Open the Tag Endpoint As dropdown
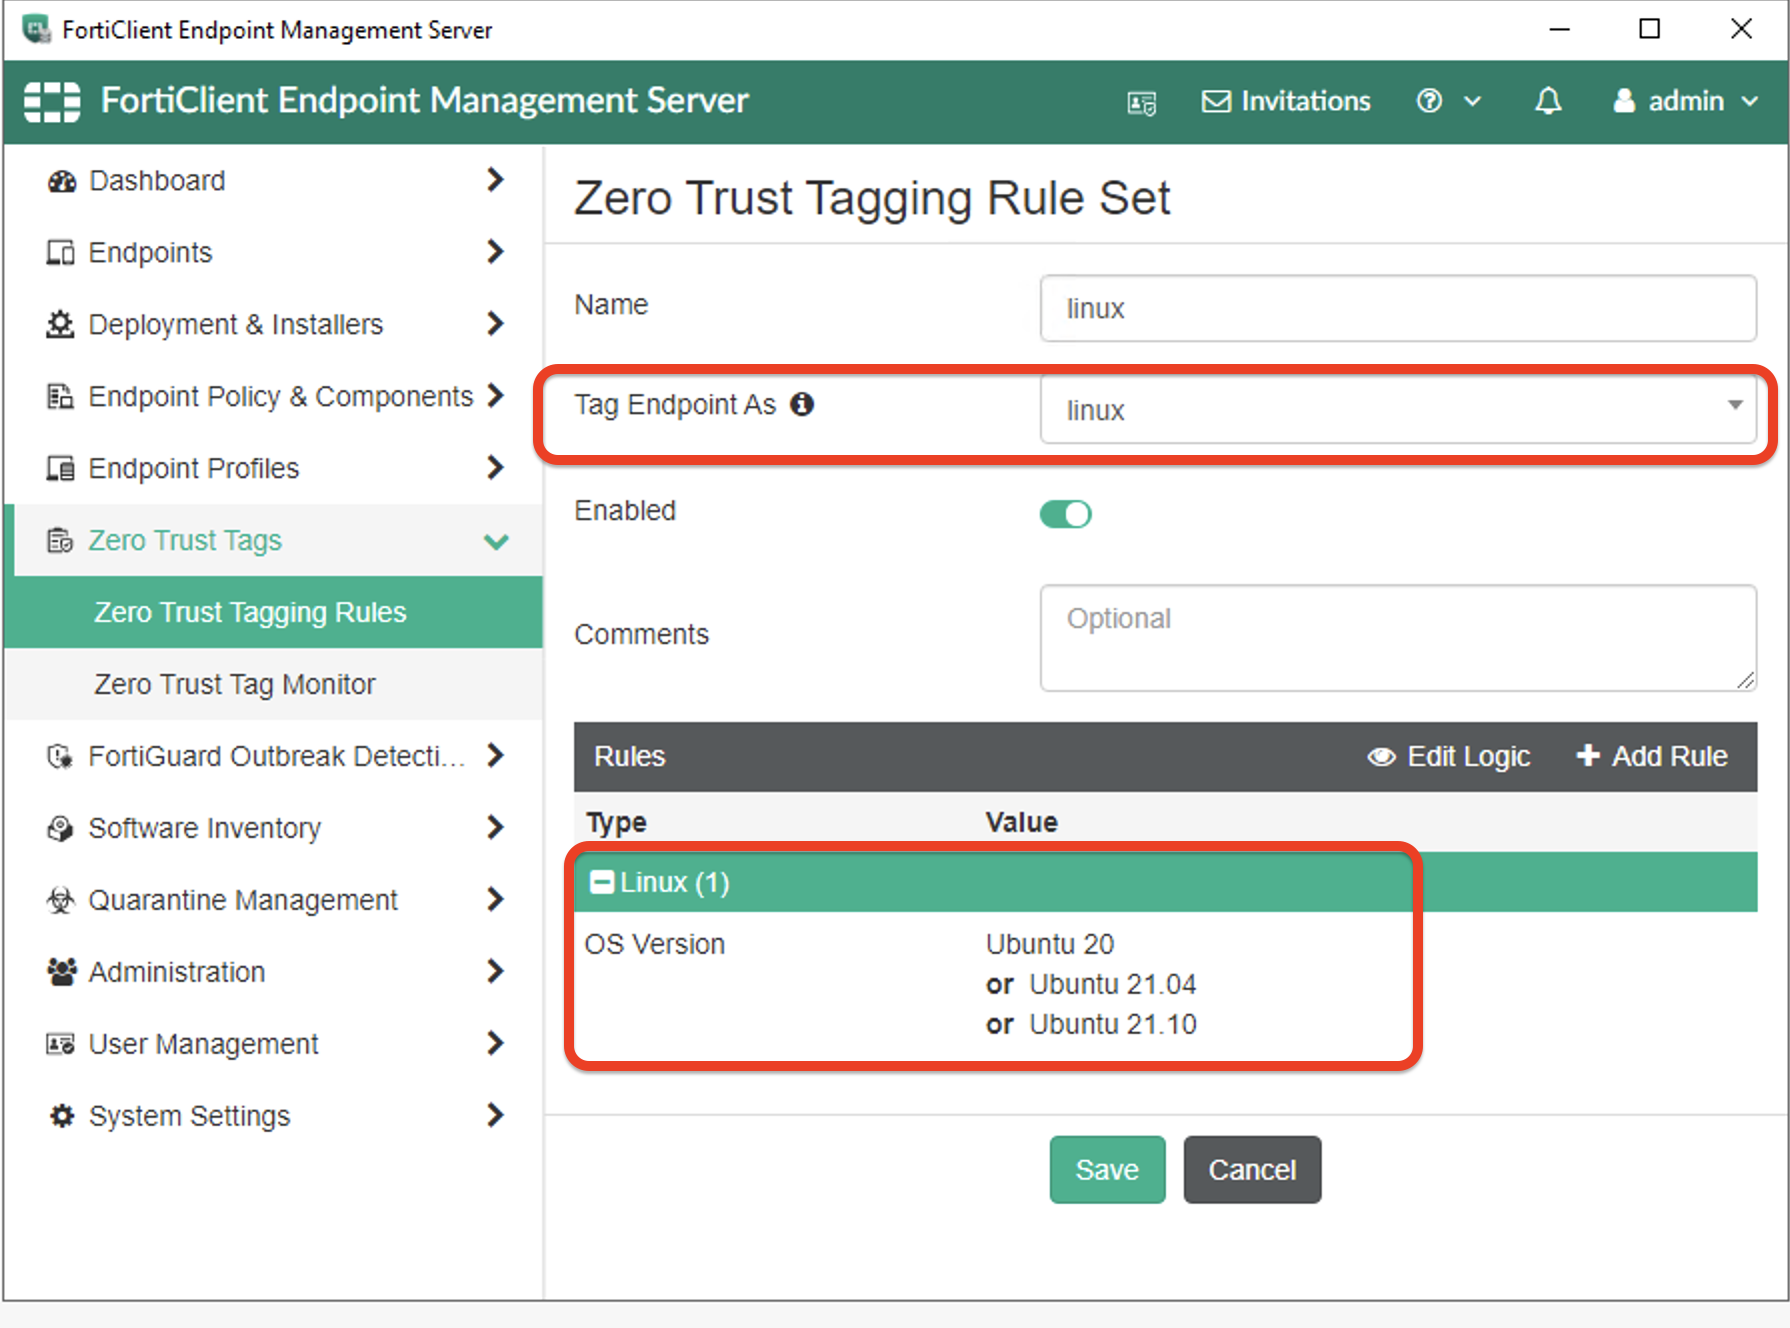The width and height of the screenshot is (1790, 1328). click(x=1398, y=409)
